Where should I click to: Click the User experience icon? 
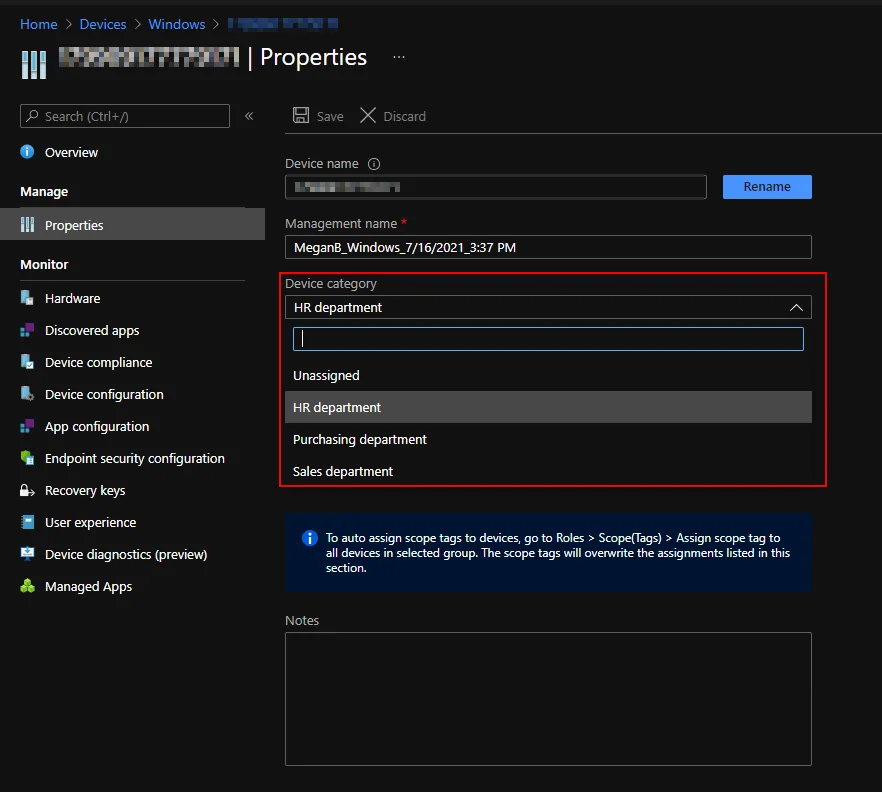27,523
